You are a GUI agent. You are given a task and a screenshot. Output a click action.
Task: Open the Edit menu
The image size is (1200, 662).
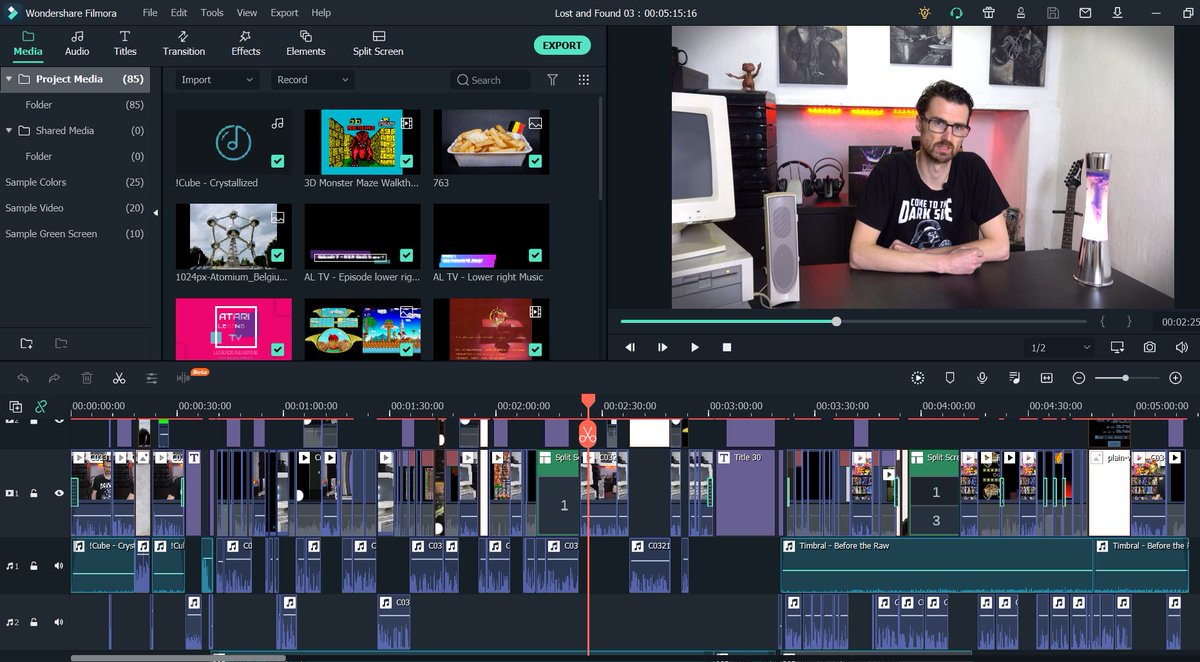pos(179,13)
